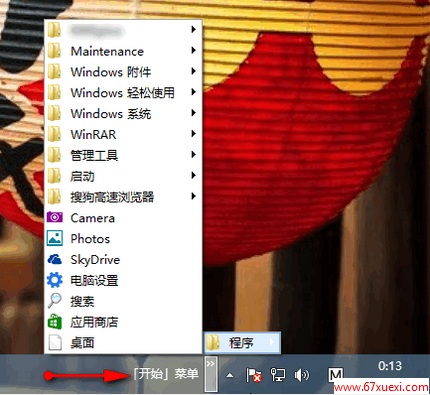430x395 pixels.
Task: Click the 「开始」菜单 toolbar label
Action: (x=166, y=374)
